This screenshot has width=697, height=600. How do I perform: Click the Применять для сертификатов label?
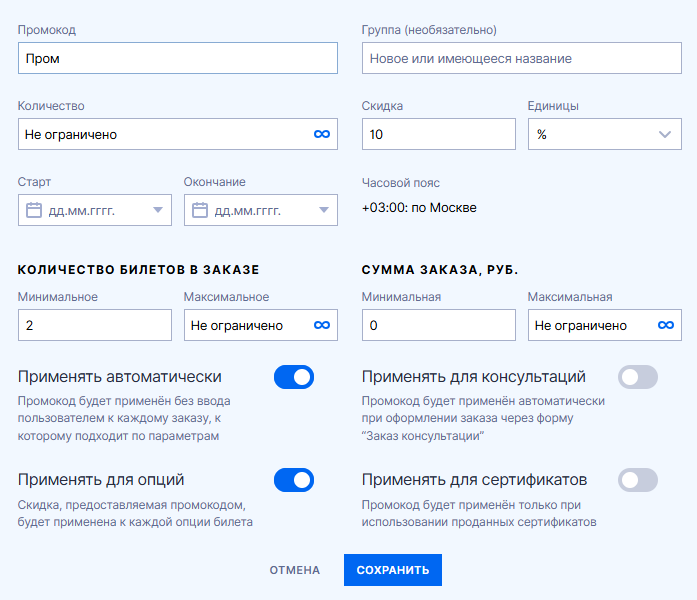coord(474,480)
